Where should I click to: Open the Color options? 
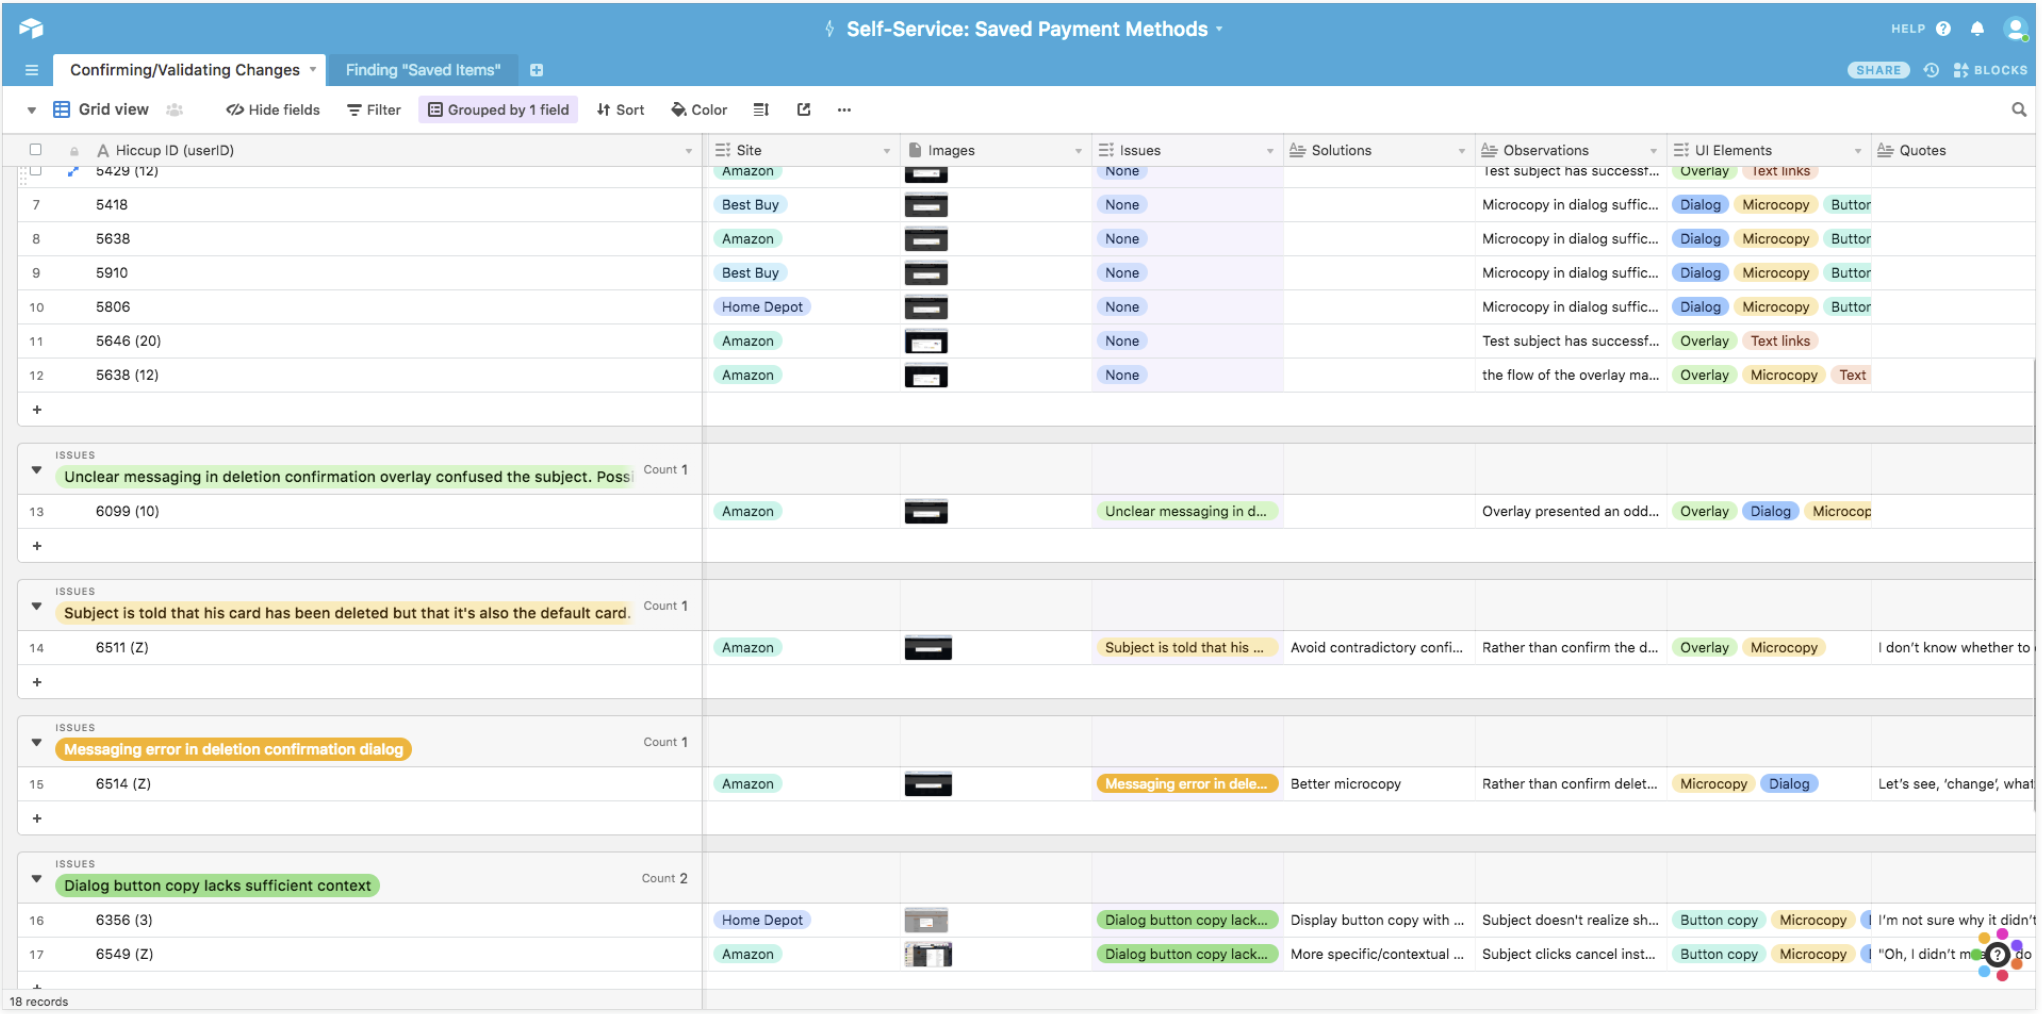699,110
